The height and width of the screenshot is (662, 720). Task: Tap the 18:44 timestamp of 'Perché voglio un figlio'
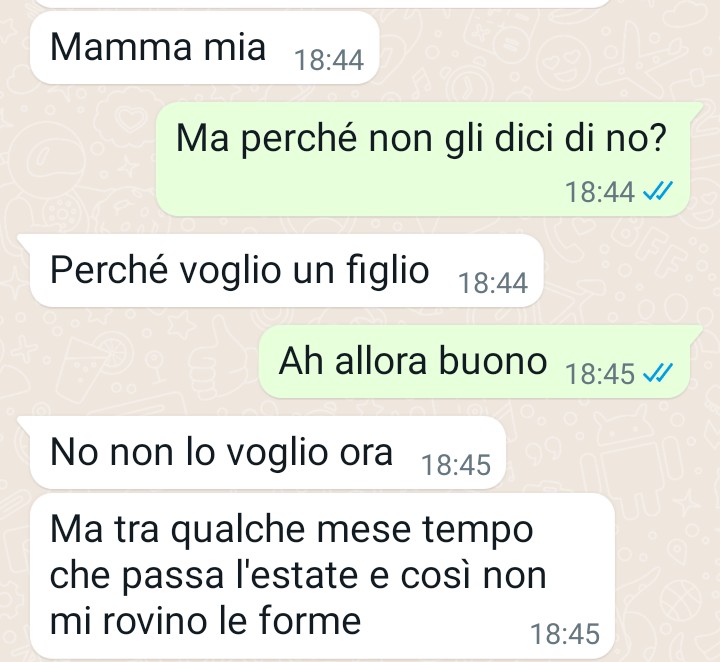[493, 283]
